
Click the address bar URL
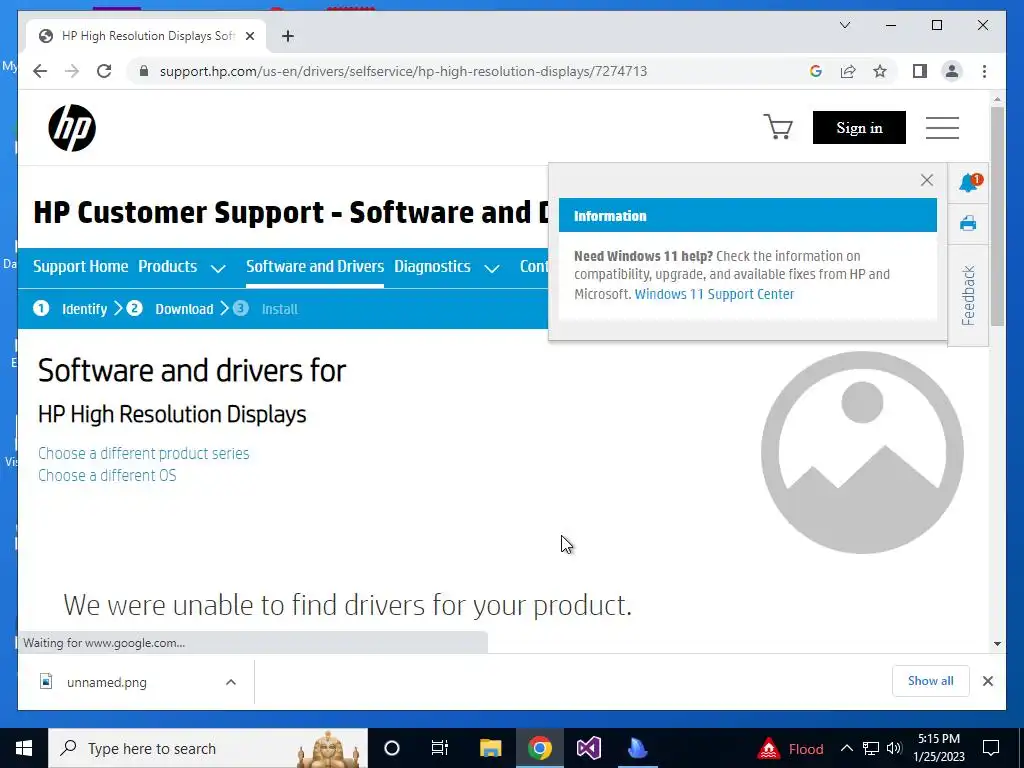click(x=403, y=71)
